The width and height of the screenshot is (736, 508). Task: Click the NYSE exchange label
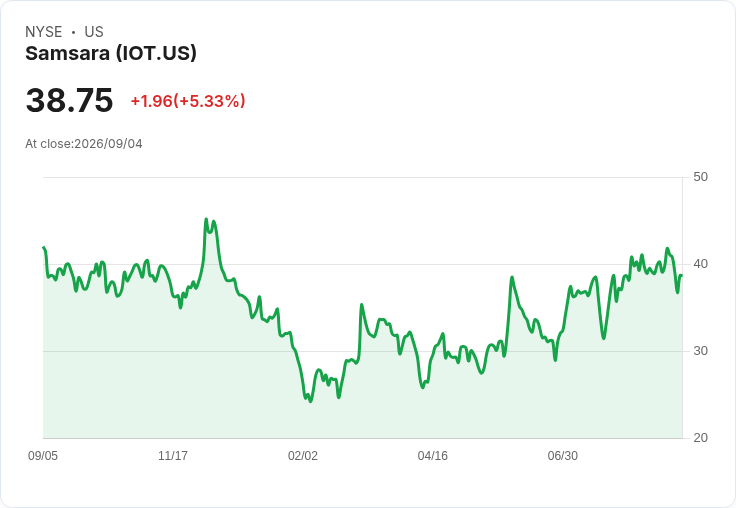click(44, 32)
